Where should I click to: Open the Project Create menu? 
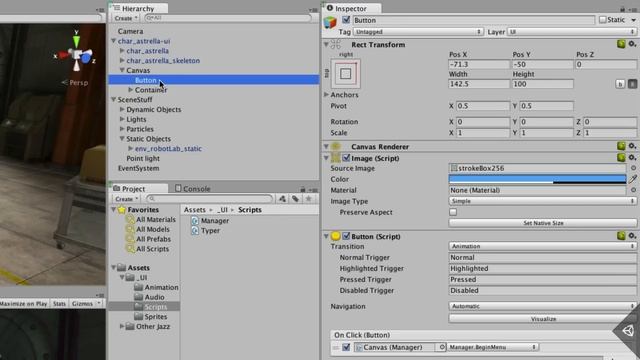point(126,199)
